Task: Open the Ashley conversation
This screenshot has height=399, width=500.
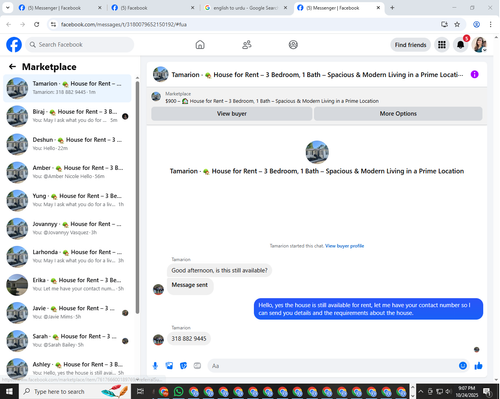Action: tap(67, 369)
